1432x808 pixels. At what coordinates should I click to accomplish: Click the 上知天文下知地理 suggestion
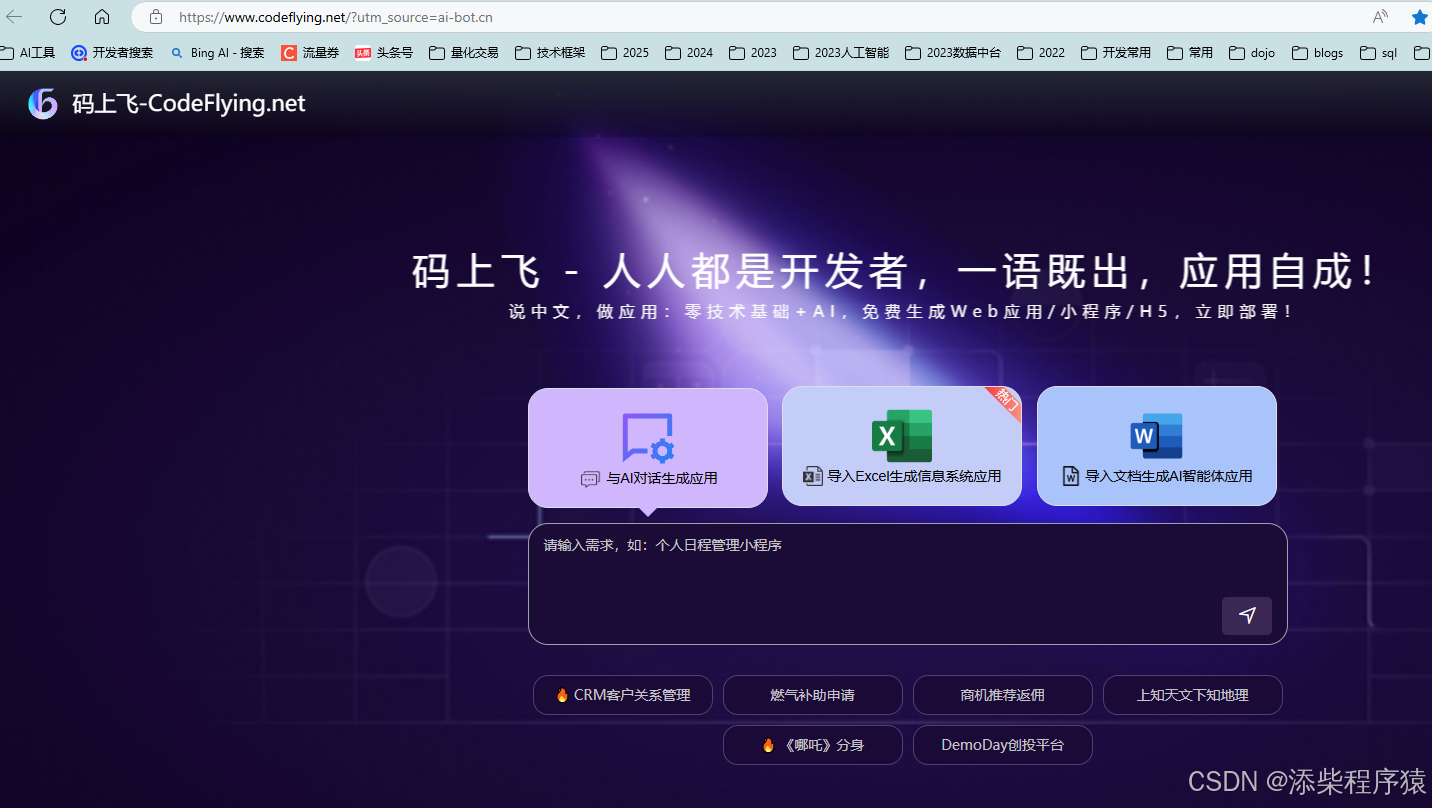point(1193,695)
